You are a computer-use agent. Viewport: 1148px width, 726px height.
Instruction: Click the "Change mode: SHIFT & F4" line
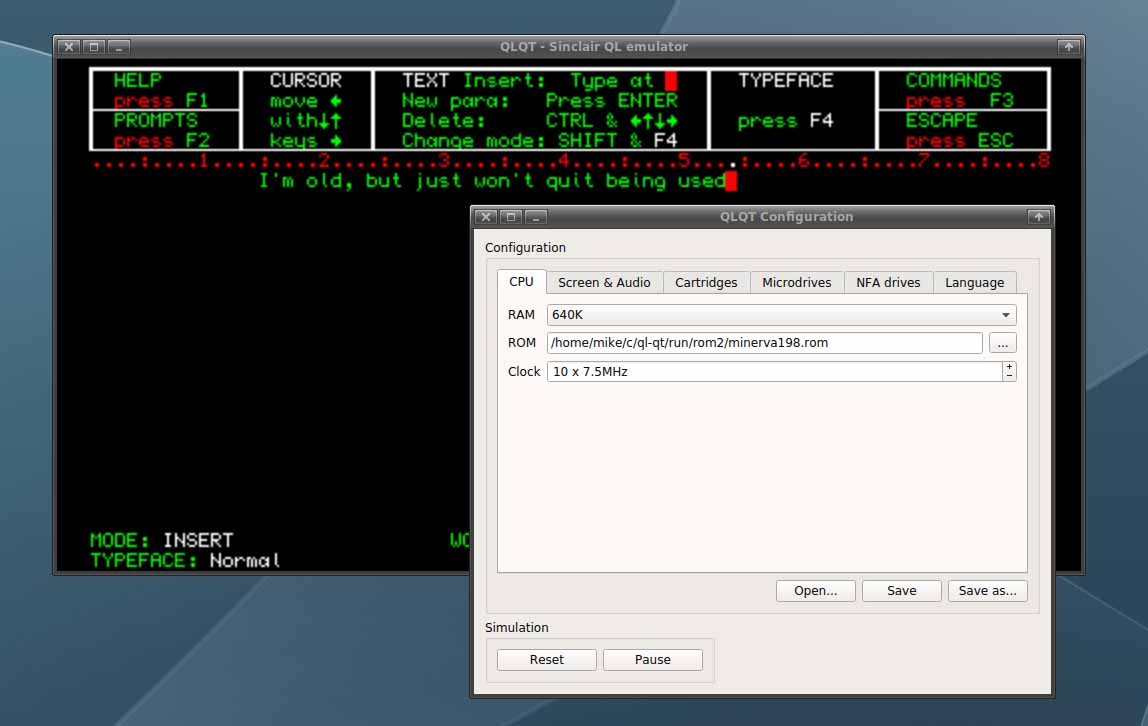point(540,141)
